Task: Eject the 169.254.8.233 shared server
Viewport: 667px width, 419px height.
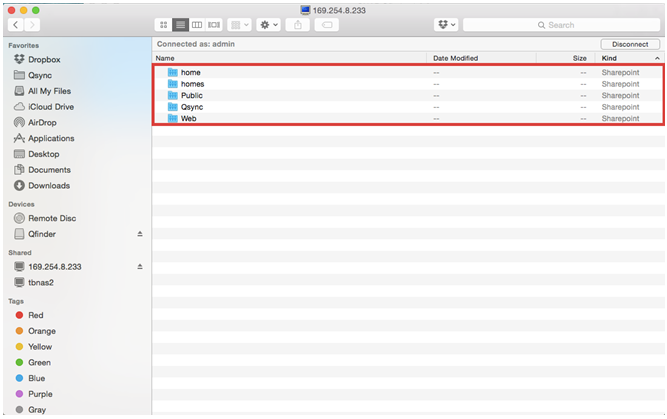Action: [x=140, y=267]
